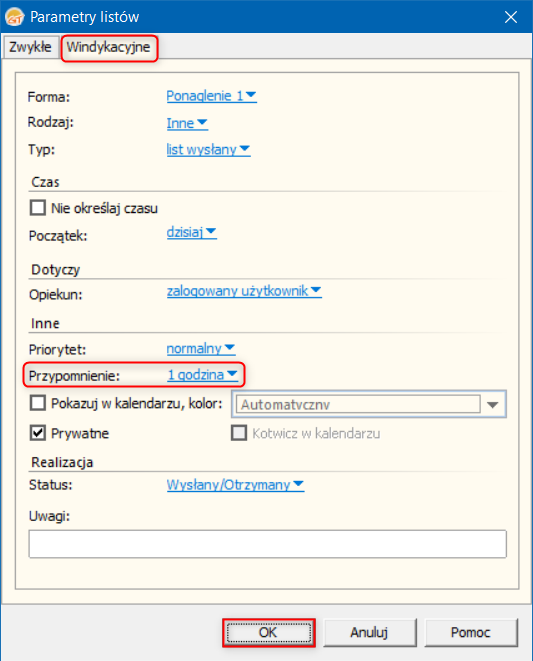Uncheck the Prywatne checkbox

pyautogui.click(x=38, y=433)
